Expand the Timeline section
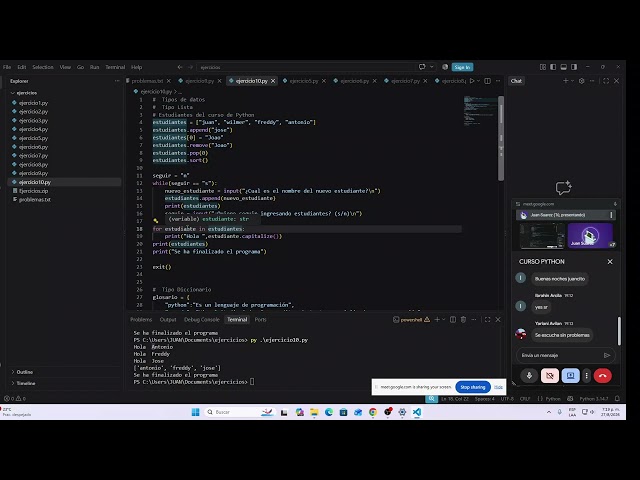The width and height of the screenshot is (640, 480). tap(25, 383)
